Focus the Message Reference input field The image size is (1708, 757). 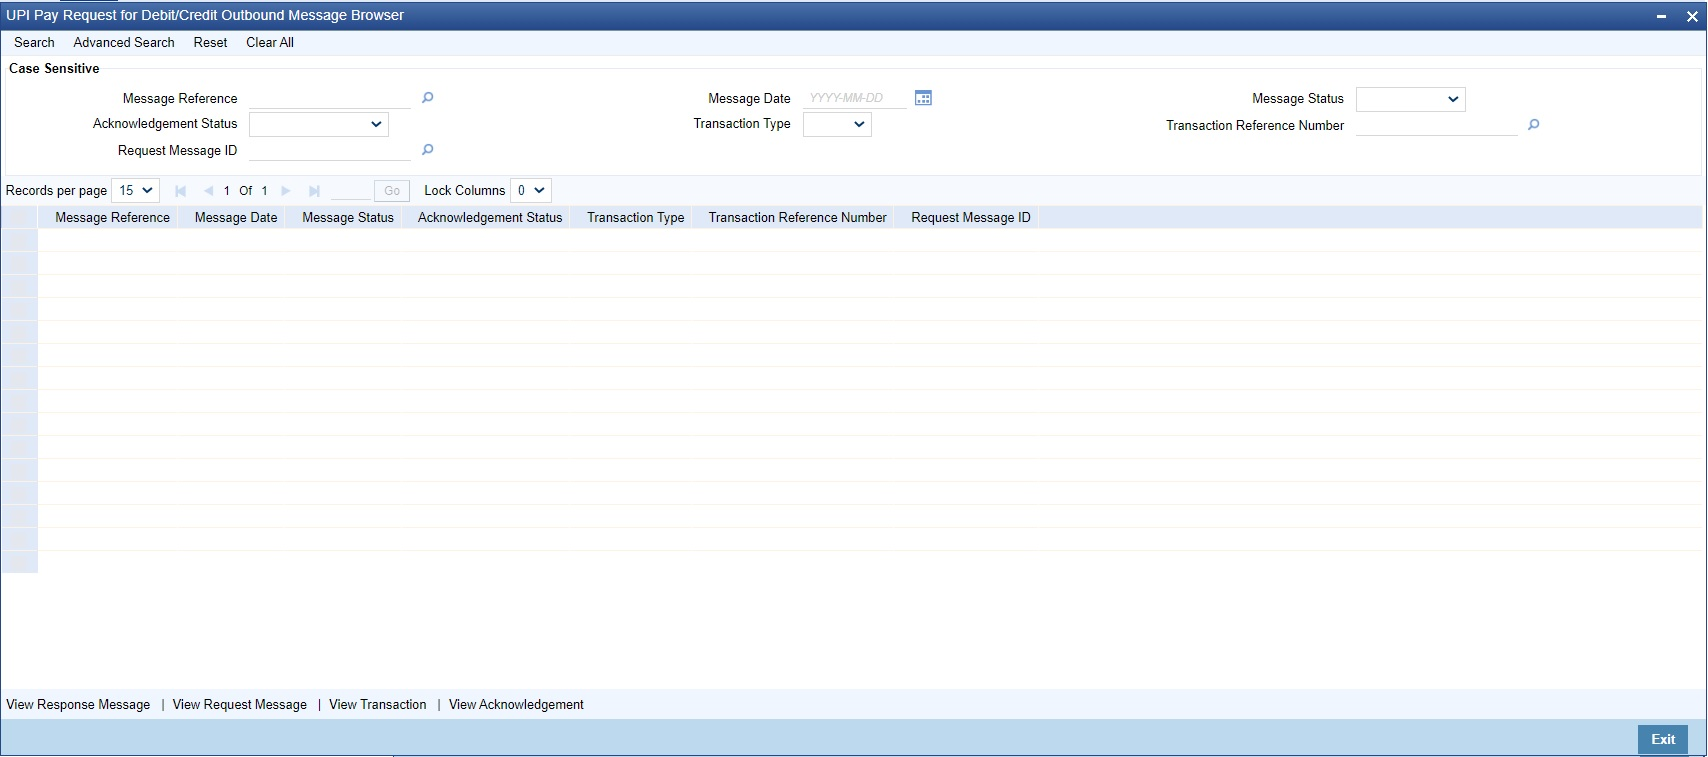(330, 98)
